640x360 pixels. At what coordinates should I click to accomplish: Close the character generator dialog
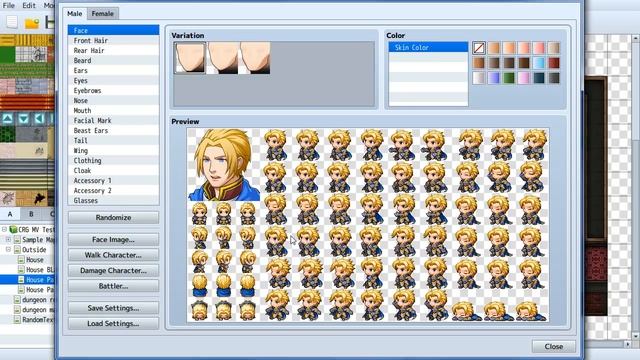(x=553, y=347)
